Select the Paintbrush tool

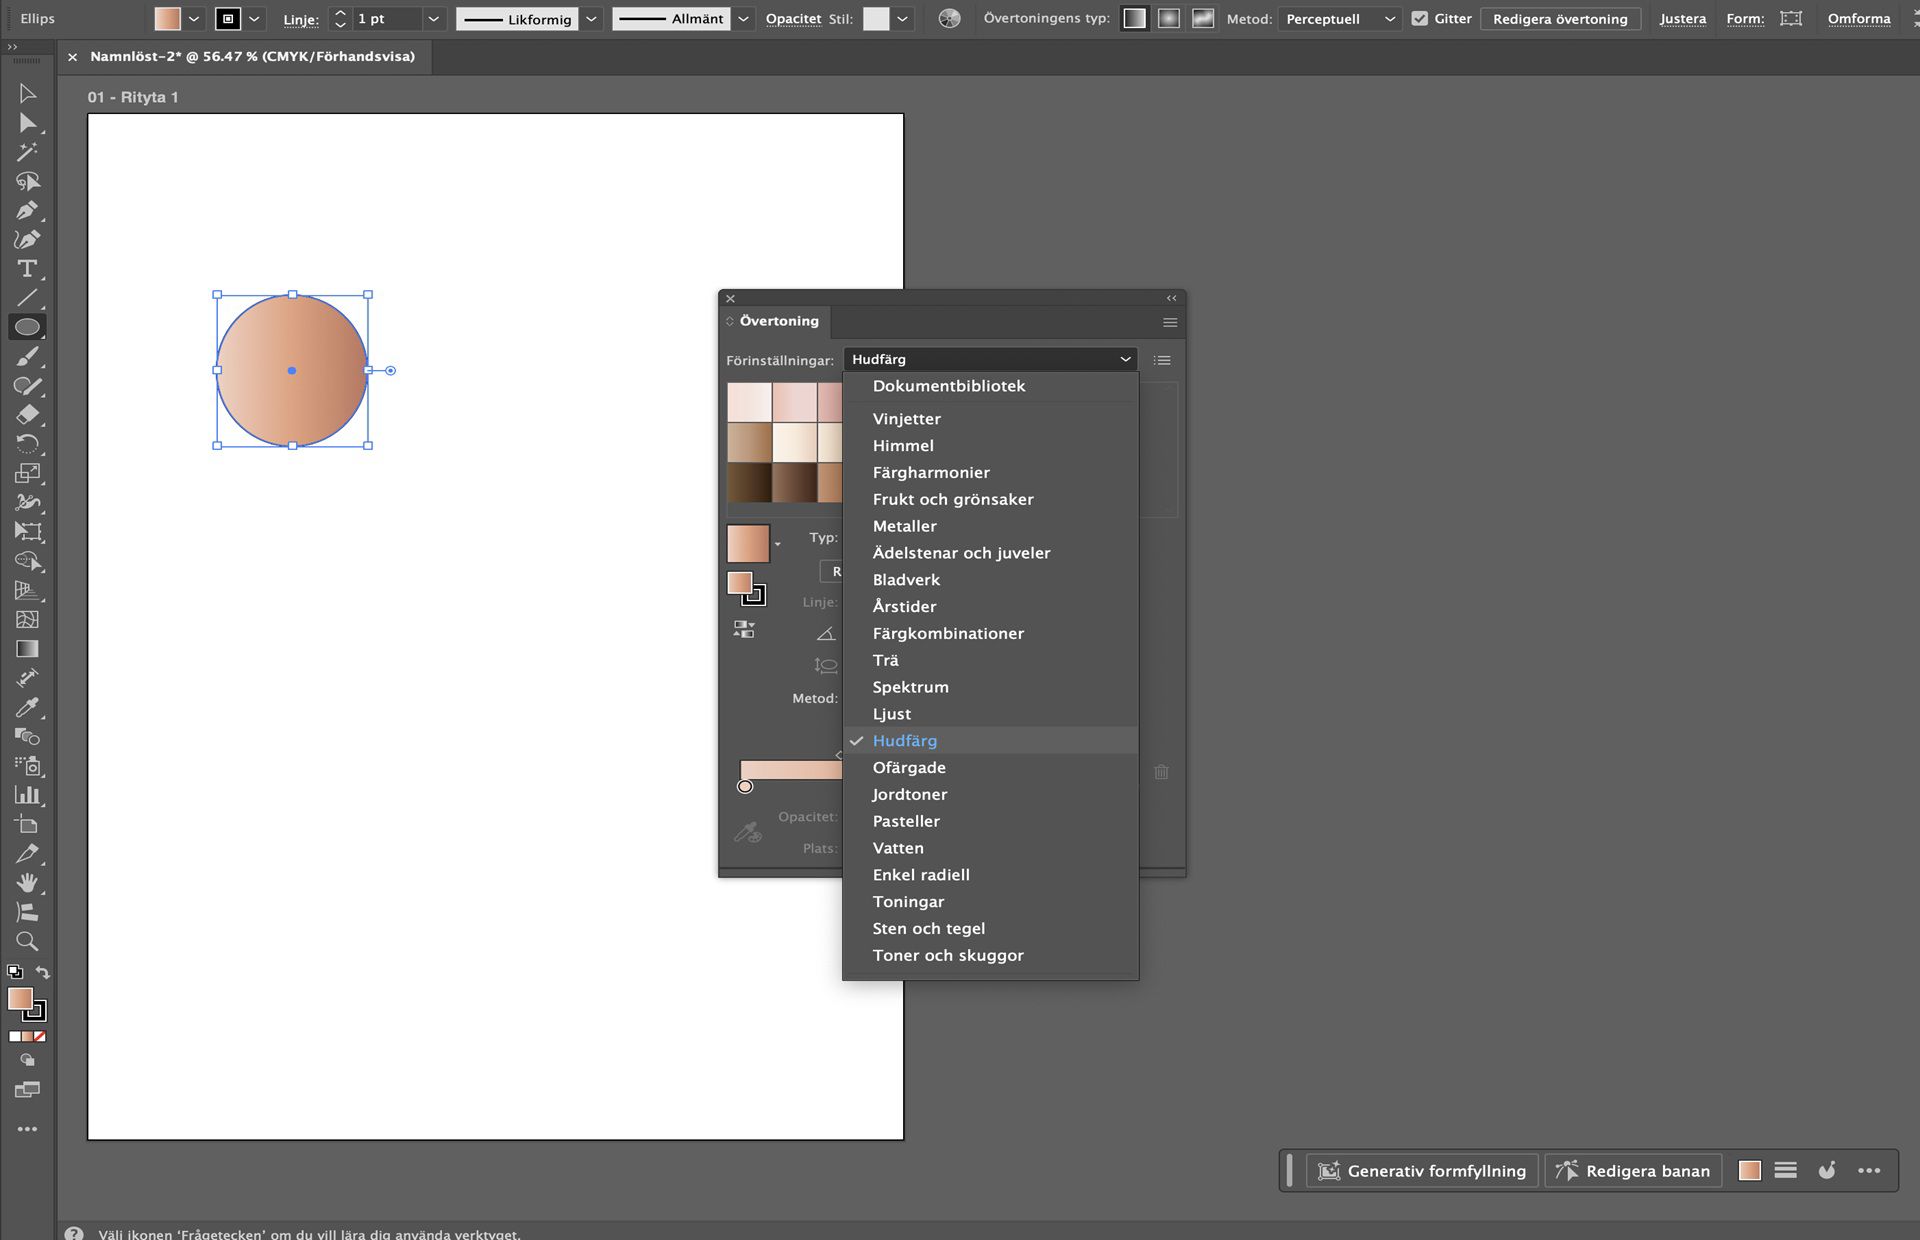click(x=28, y=355)
